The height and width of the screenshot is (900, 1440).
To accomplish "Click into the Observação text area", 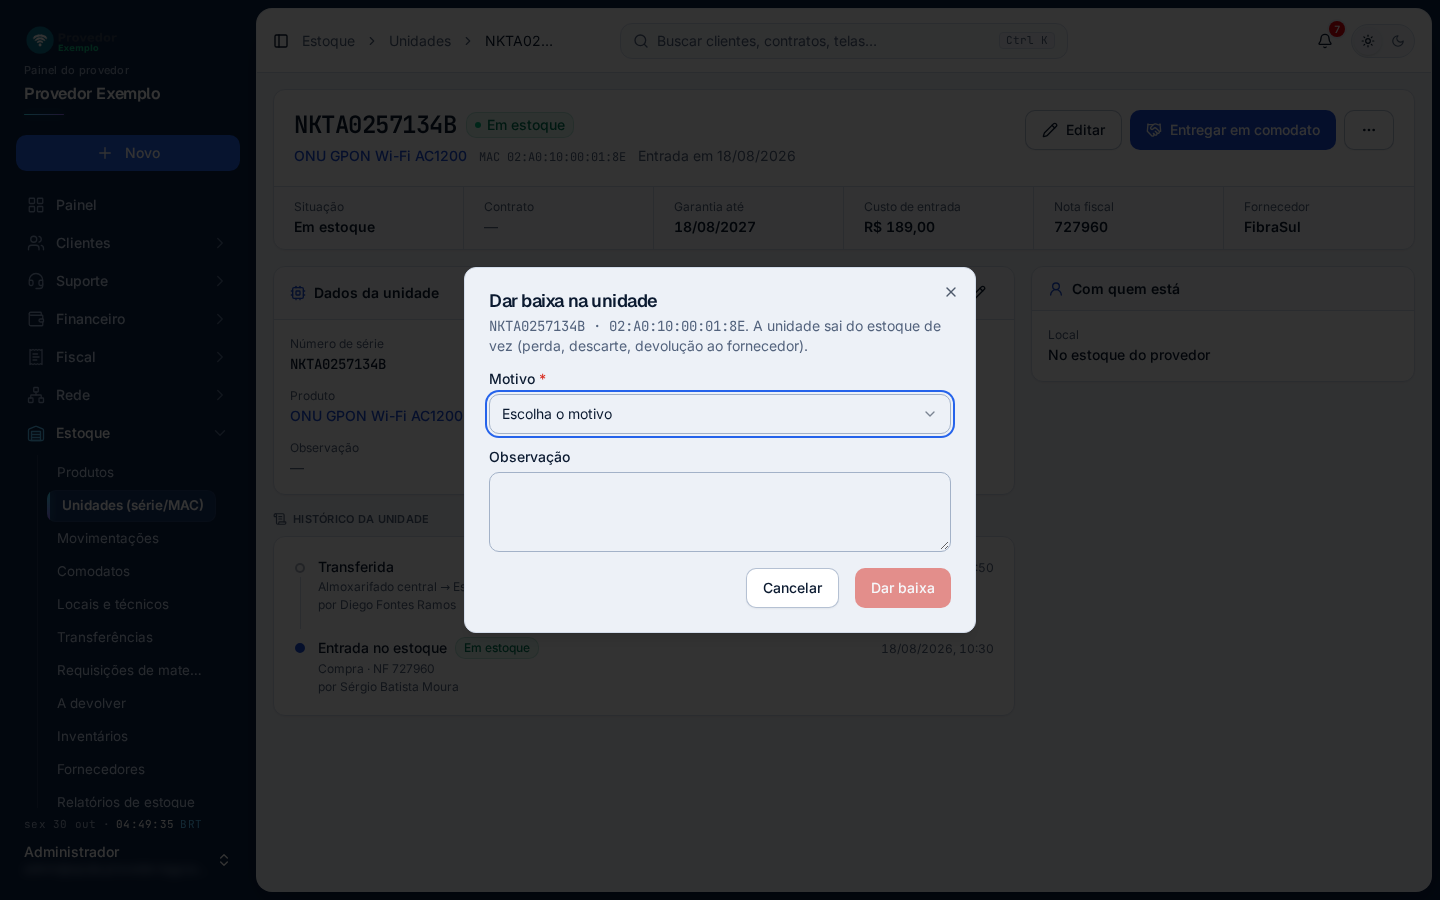I will click(x=720, y=512).
